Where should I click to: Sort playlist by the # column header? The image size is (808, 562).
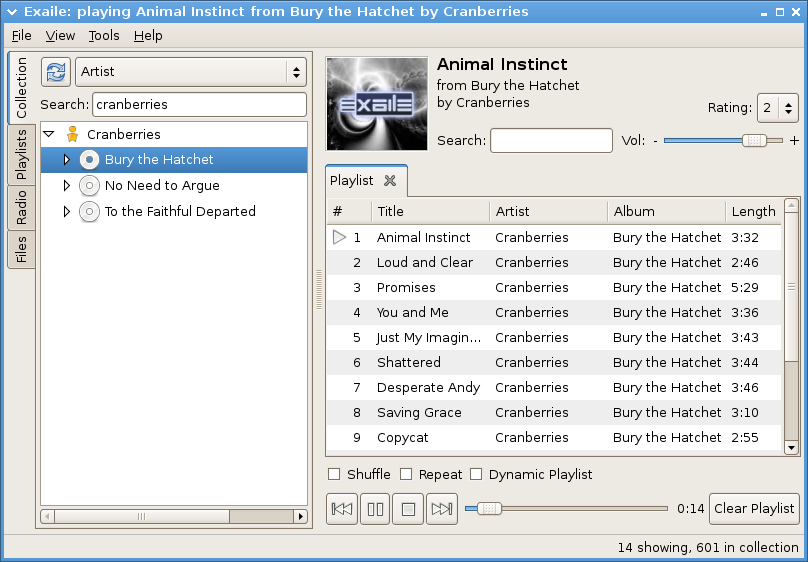349,212
